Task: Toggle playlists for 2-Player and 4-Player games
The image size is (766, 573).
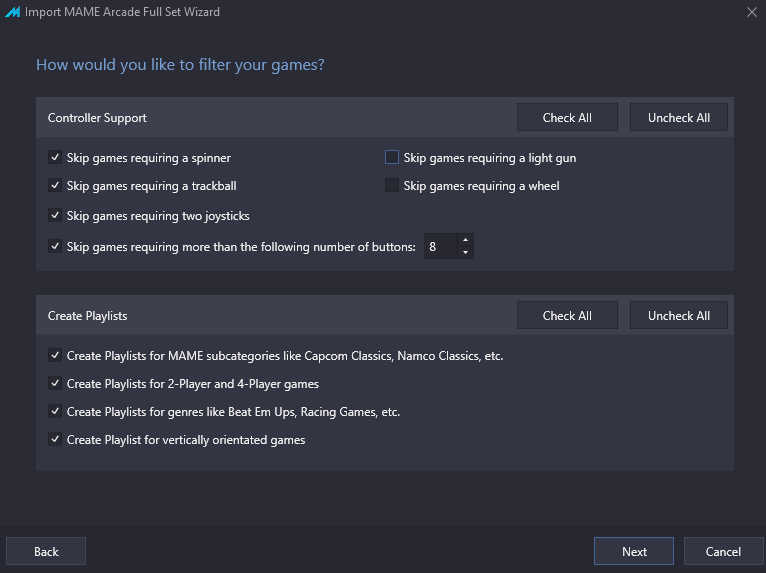Action: coord(55,383)
